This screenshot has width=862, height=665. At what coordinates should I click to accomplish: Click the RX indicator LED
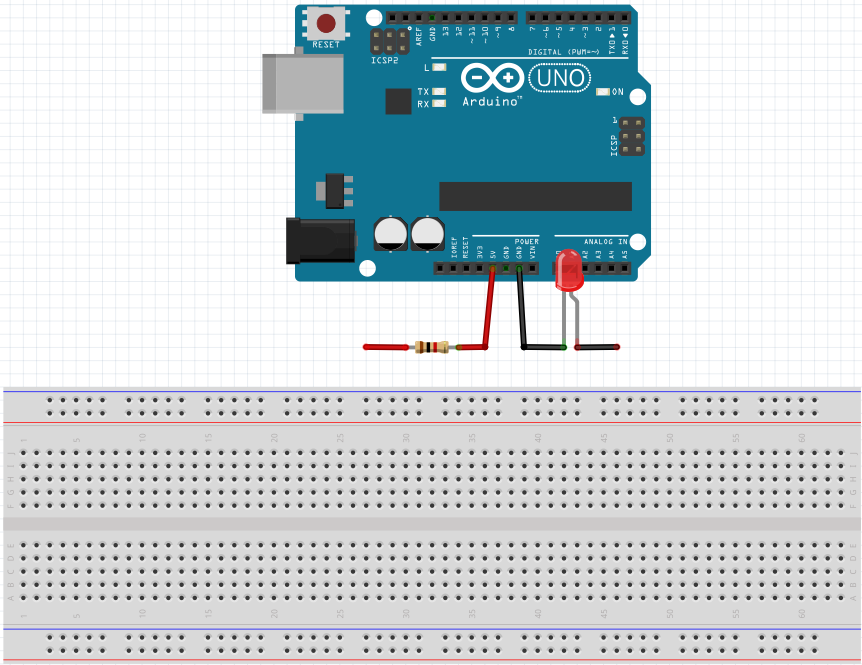(x=437, y=104)
